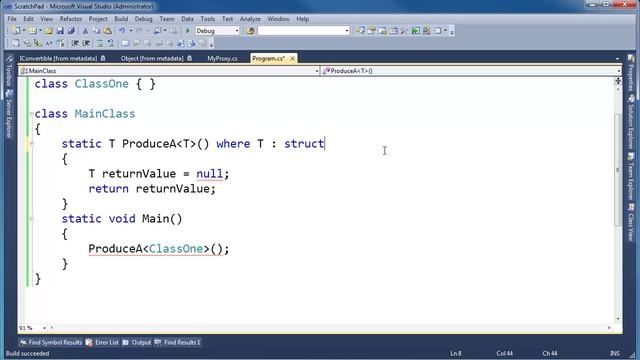Save the current file with the floppy icon
The image size is (640, 360).
pyautogui.click(x=60, y=31)
